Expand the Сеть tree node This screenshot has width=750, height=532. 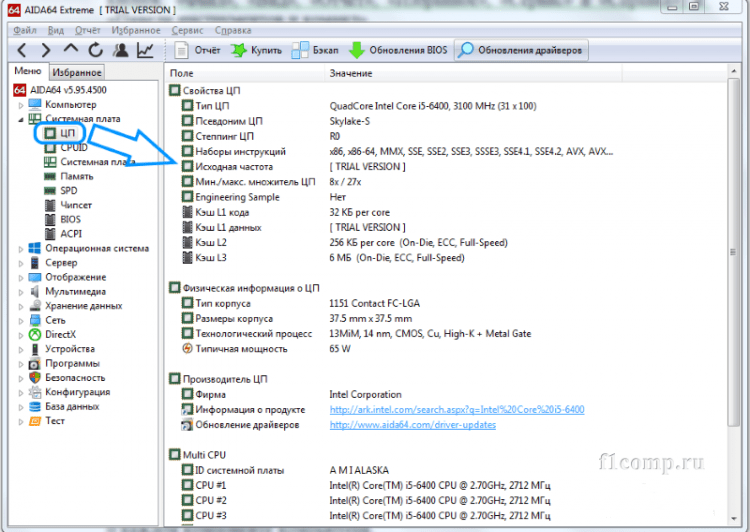point(21,321)
